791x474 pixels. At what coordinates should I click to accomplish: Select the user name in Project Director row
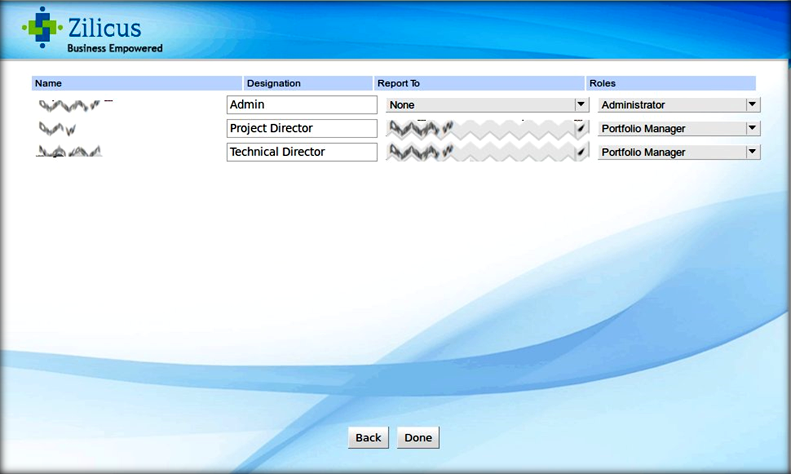point(58,128)
